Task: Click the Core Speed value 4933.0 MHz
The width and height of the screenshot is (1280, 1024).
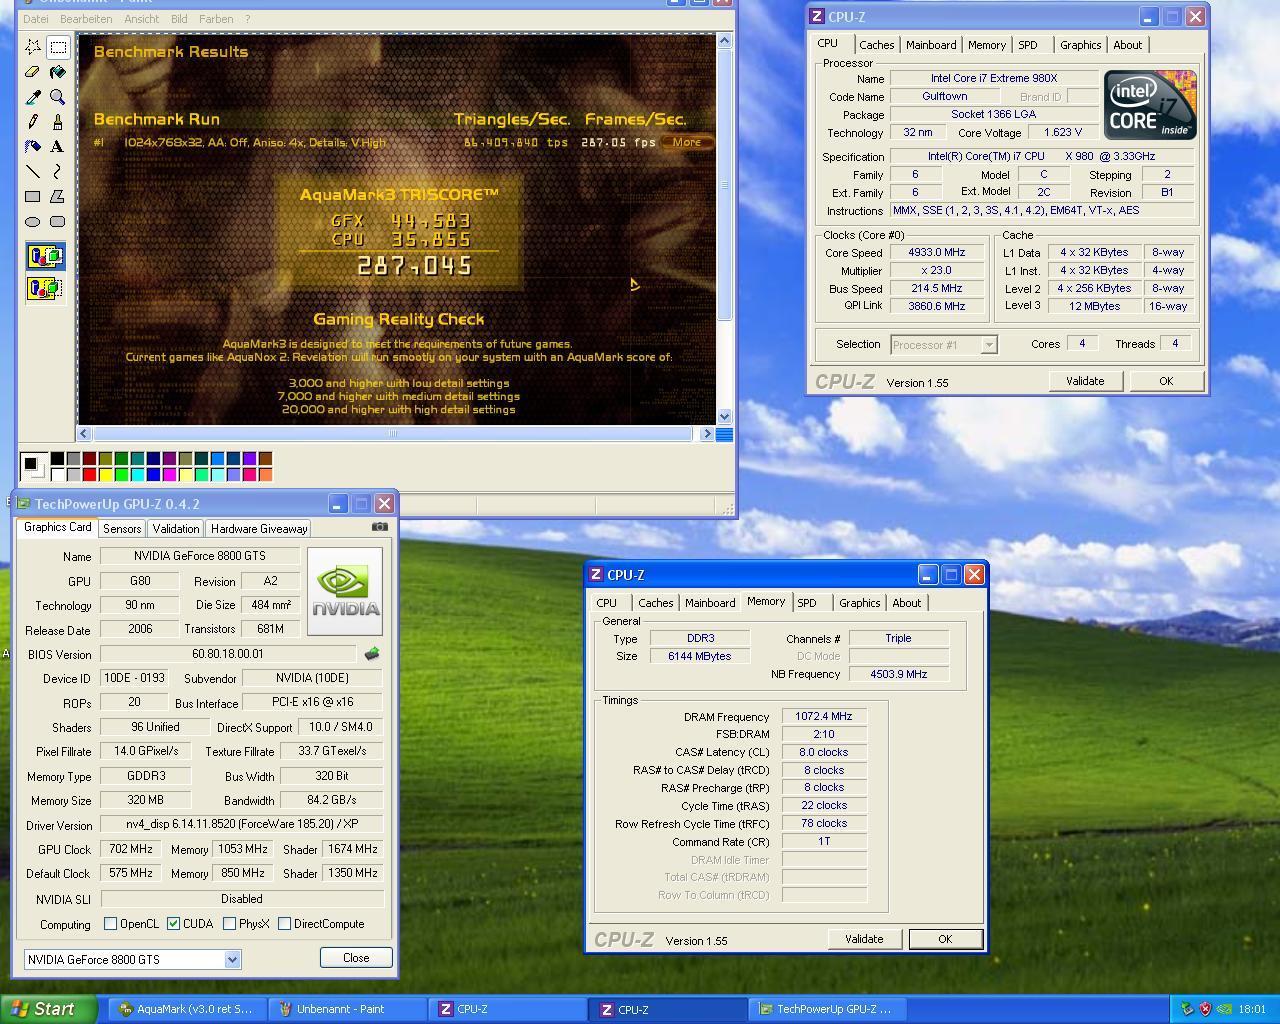Action: 936,253
